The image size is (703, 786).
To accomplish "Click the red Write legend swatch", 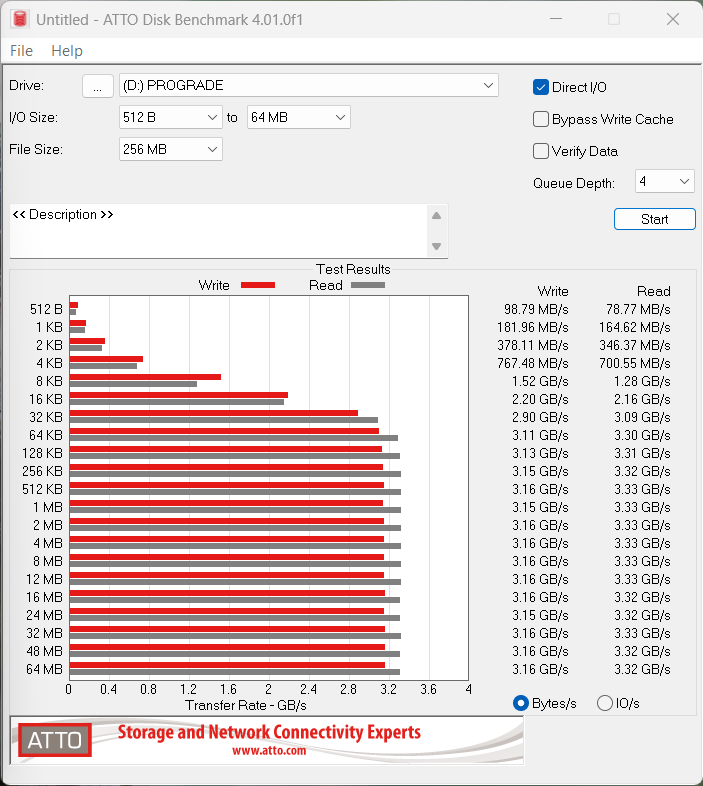I will click(257, 285).
